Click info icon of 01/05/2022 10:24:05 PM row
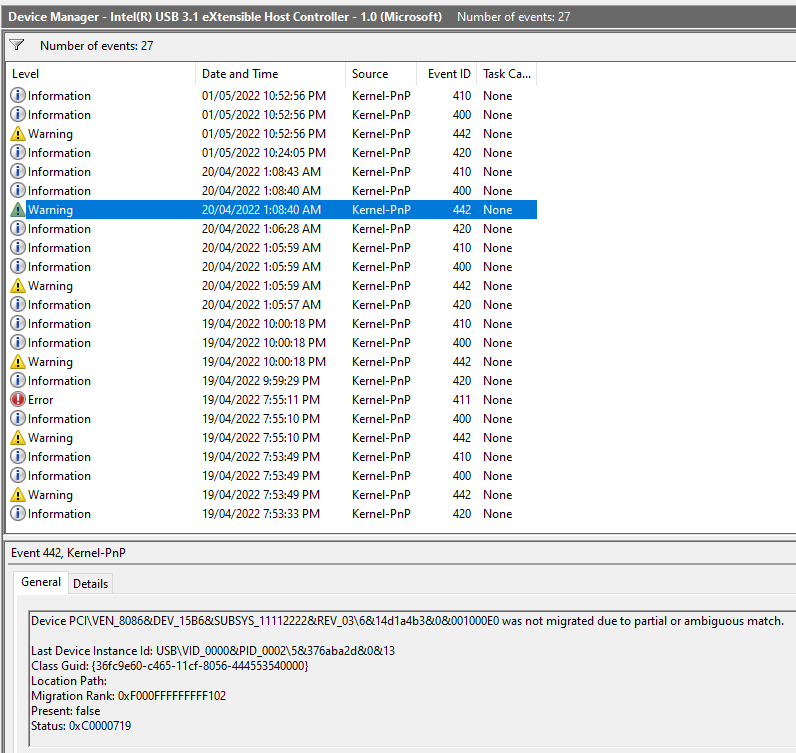The height and width of the screenshot is (753, 796). (18, 152)
